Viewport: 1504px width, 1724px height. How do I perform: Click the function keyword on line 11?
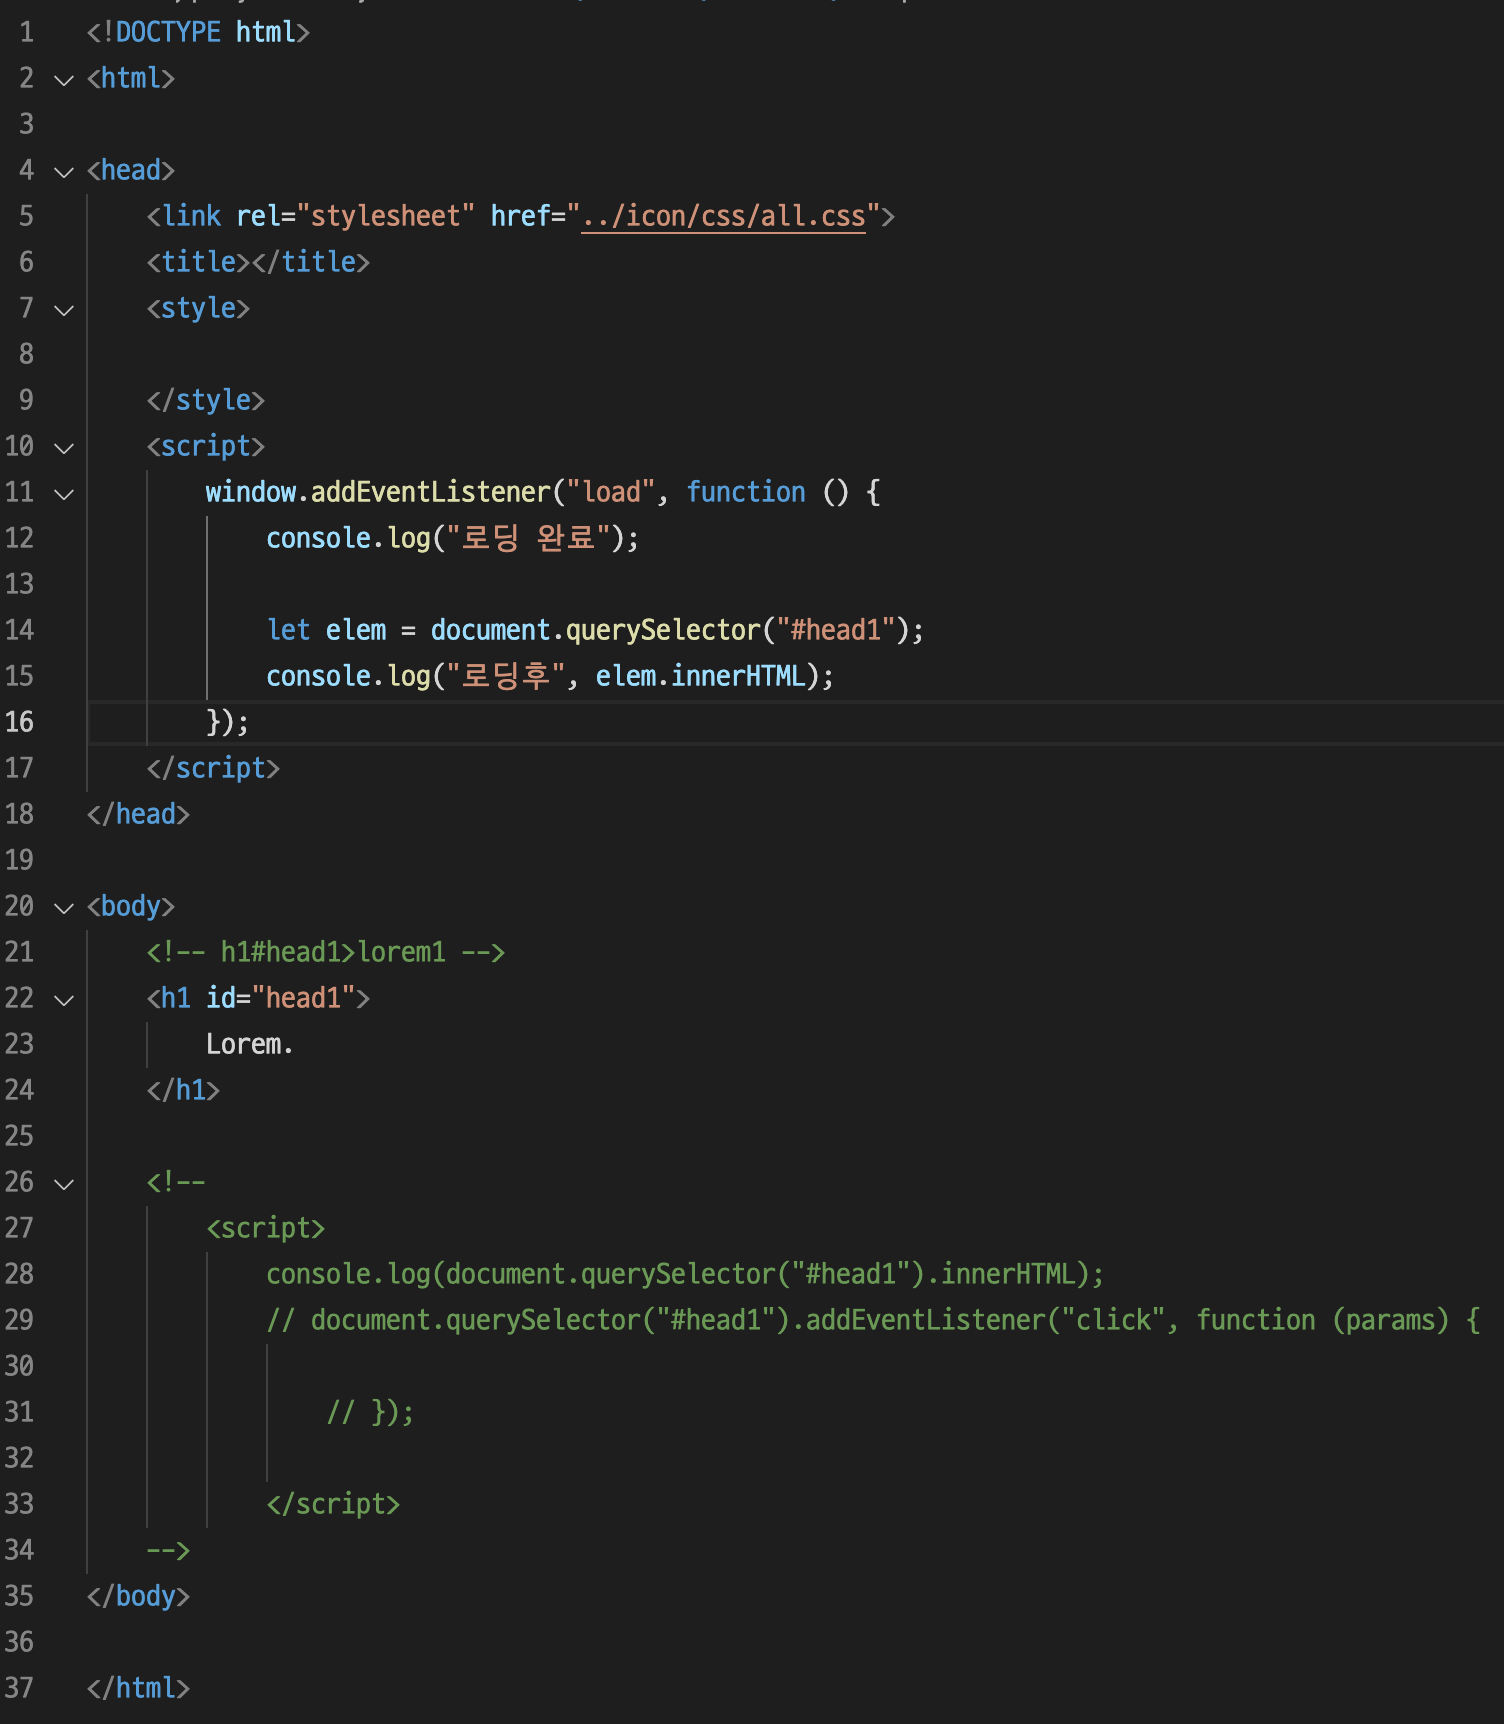point(746,492)
